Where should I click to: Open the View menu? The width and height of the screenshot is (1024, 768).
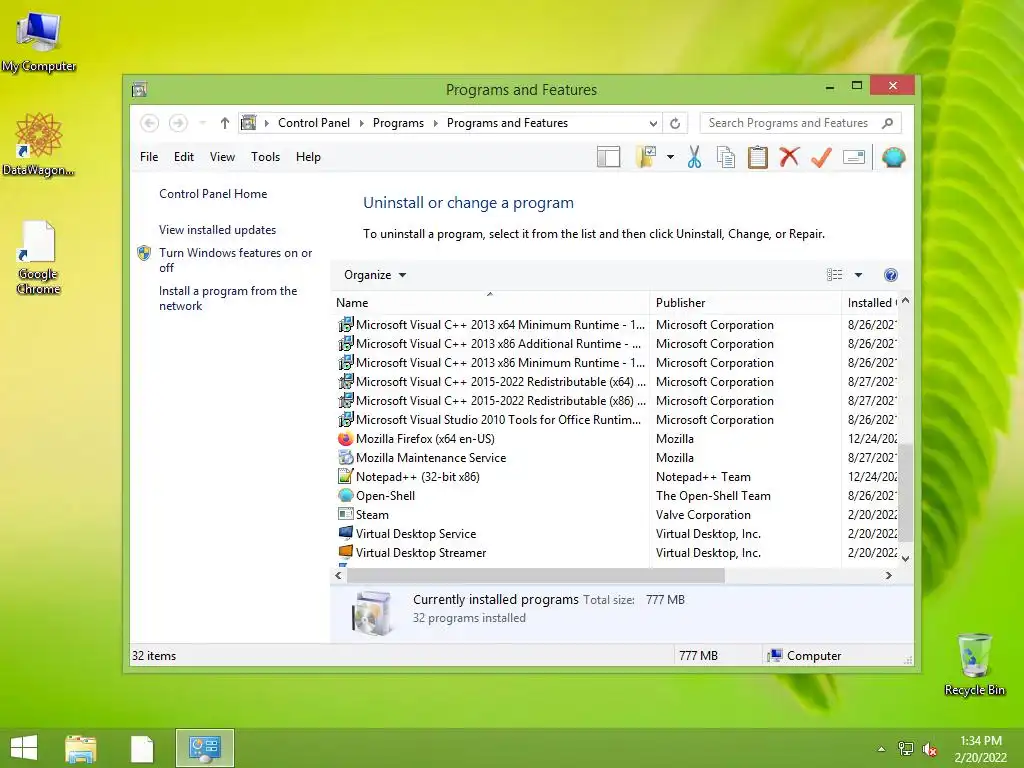pyautogui.click(x=222, y=157)
